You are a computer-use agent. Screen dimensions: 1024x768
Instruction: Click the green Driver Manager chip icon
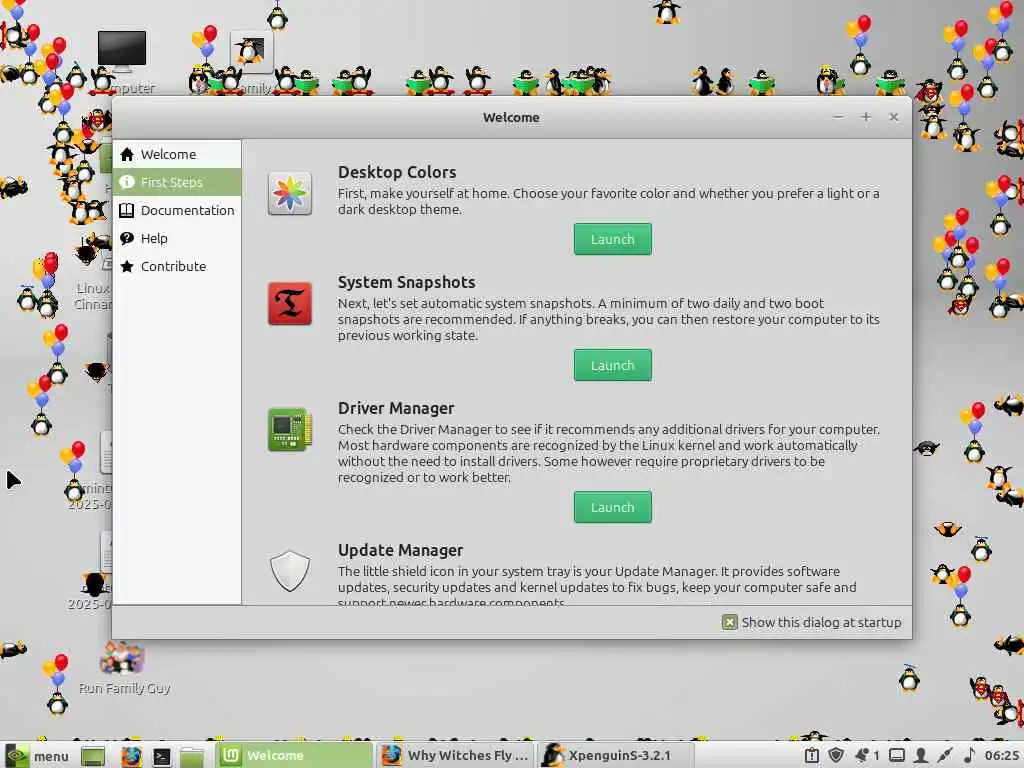290,430
